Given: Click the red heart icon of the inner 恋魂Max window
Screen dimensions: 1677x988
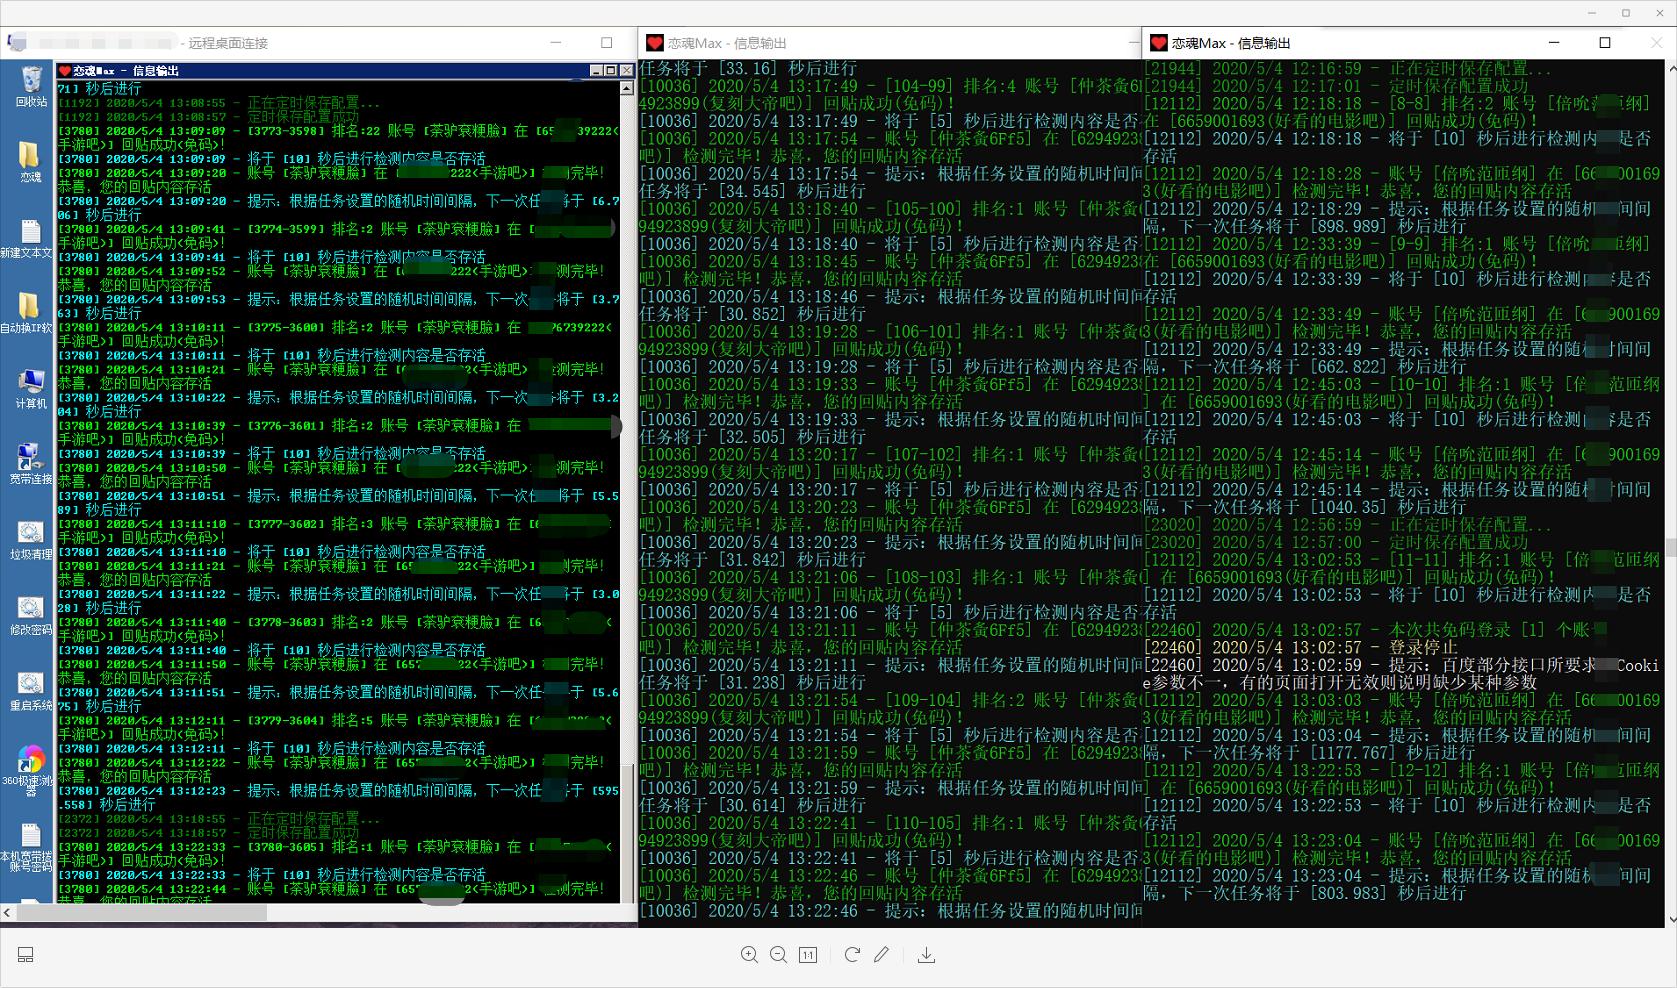Looking at the screenshot, I should [65, 71].
